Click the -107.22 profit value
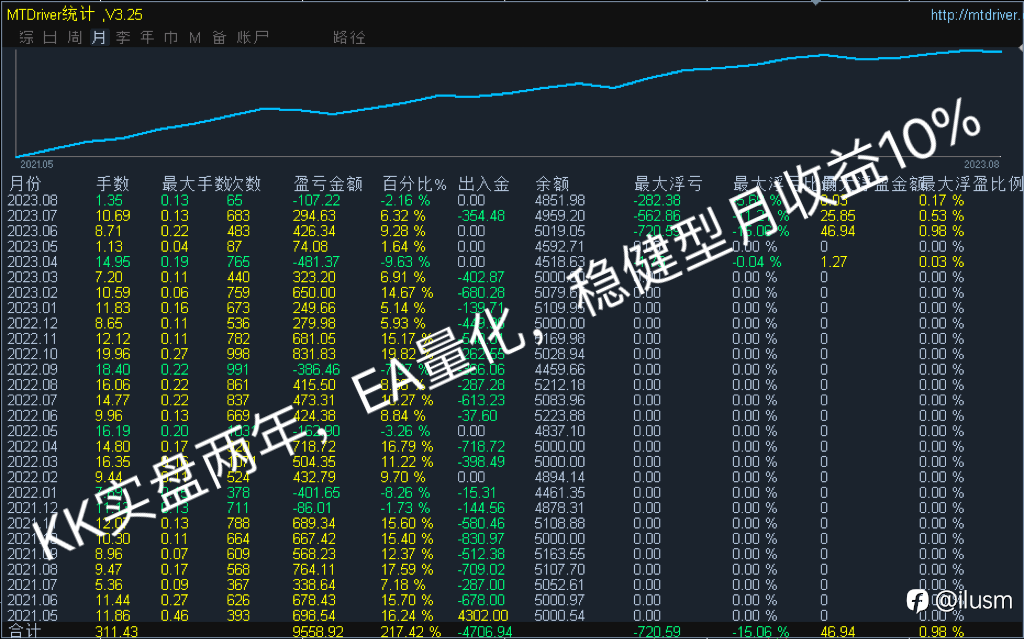Screen dimensions: 1024x639 tap(316, 201)
